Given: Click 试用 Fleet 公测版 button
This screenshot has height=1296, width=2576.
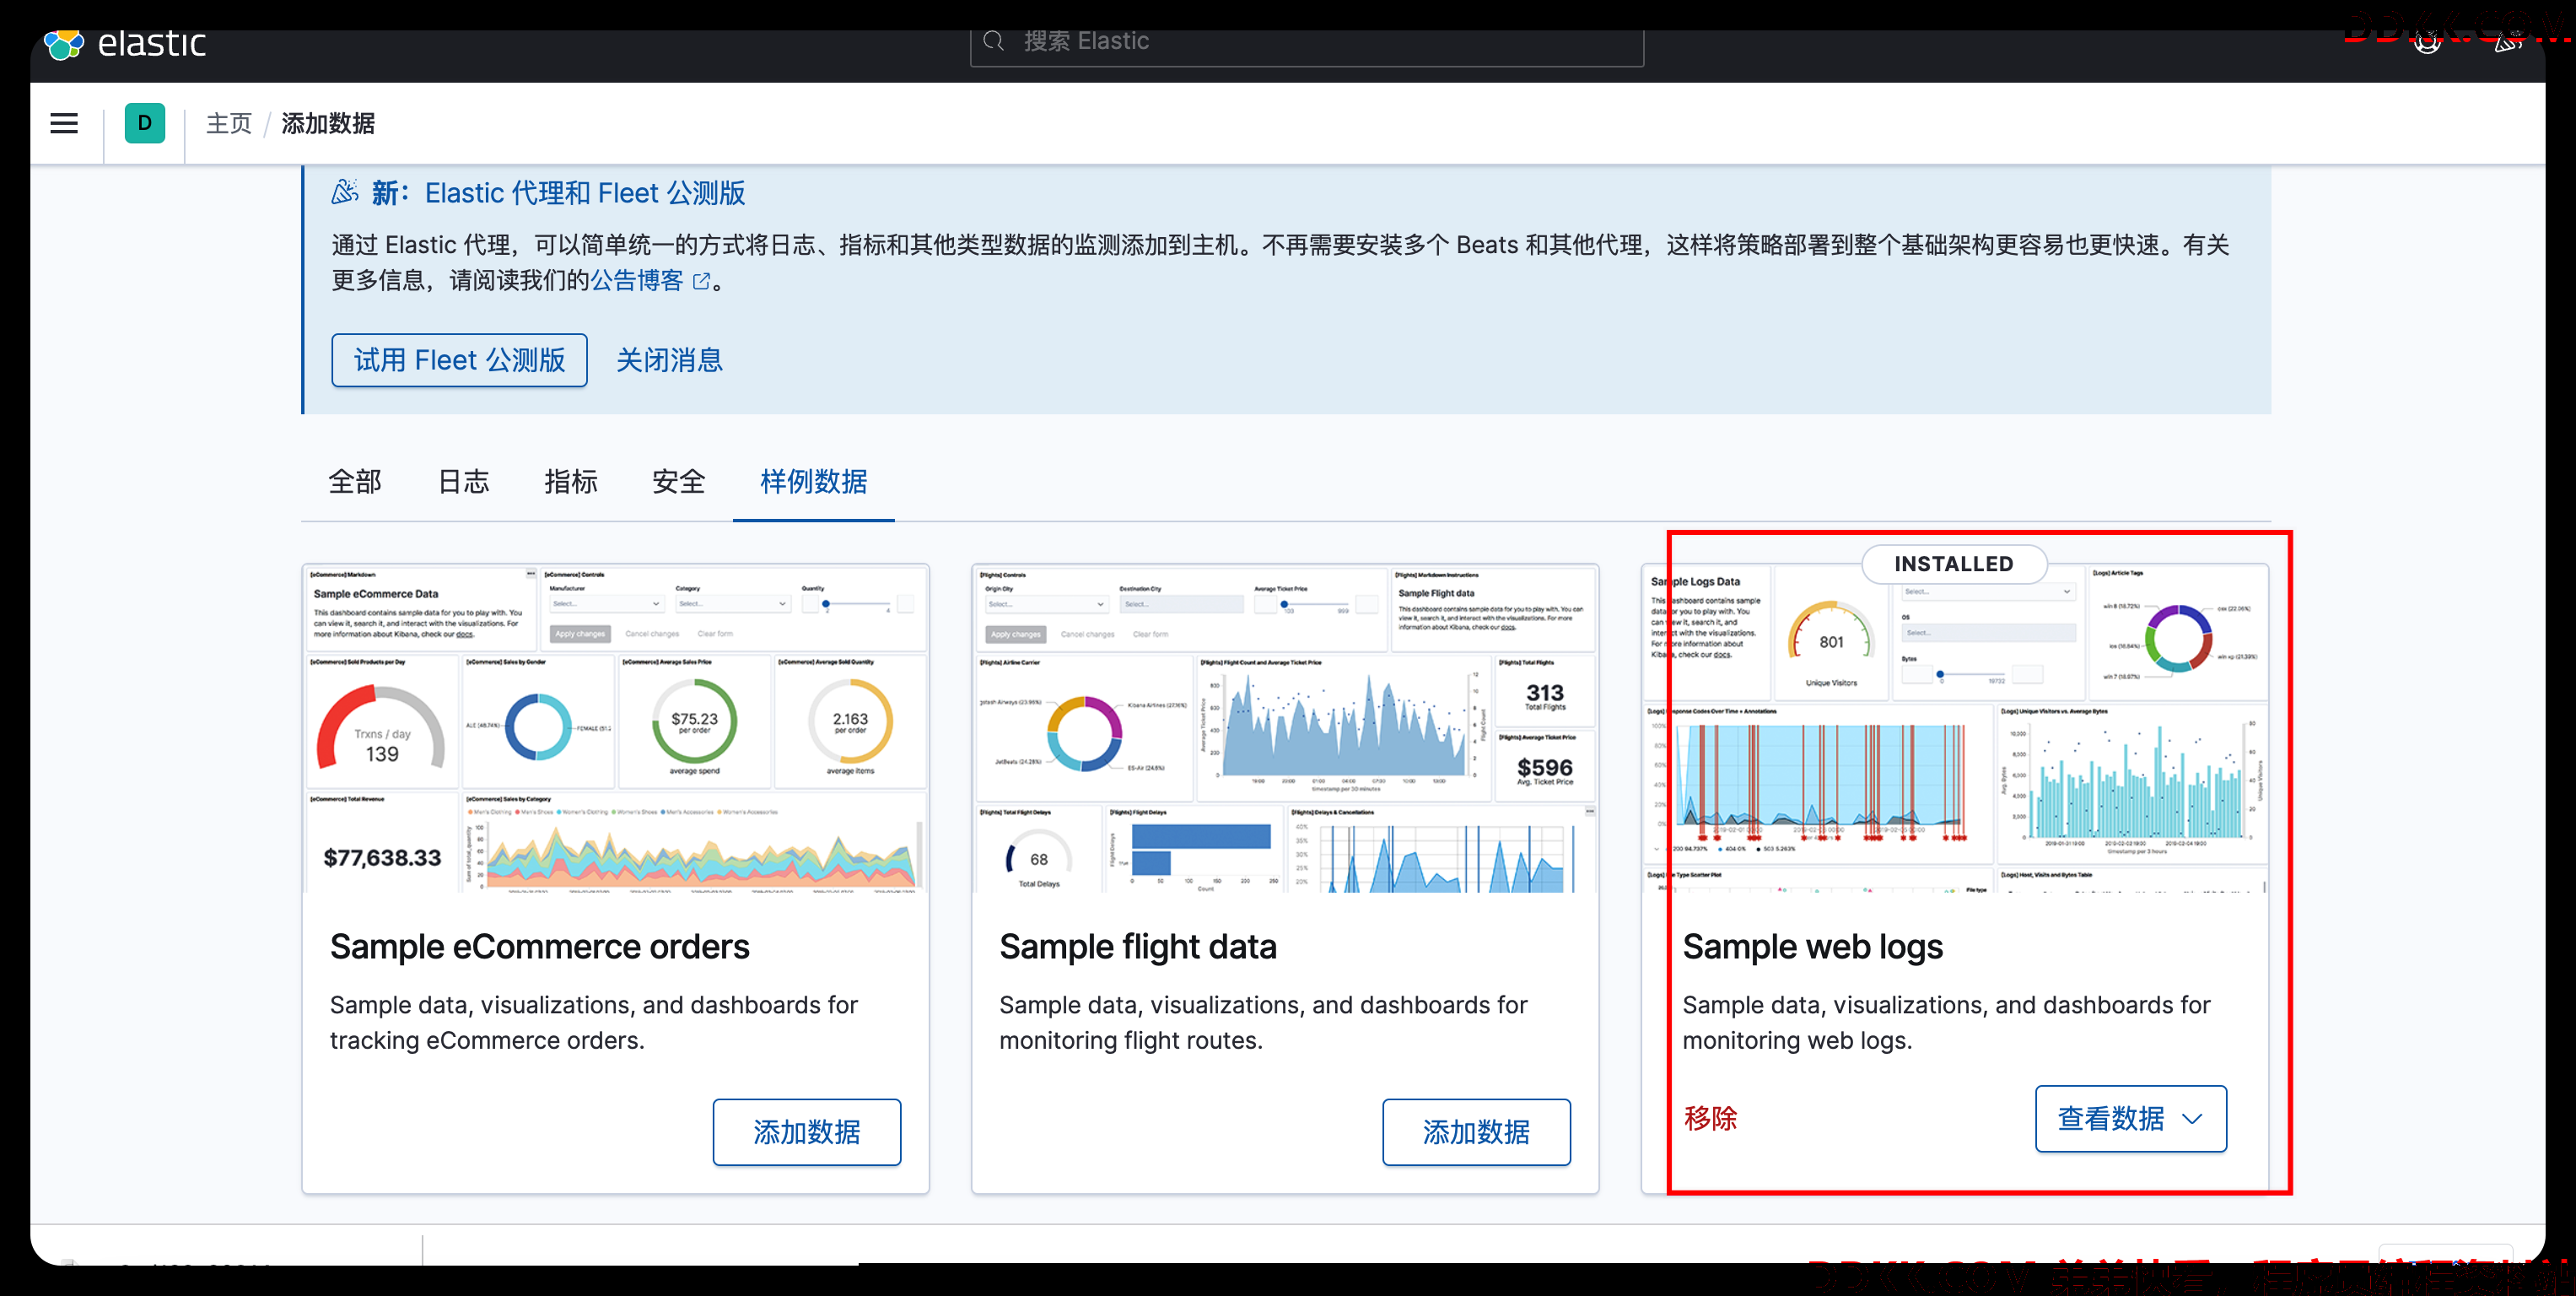Looking at the screenshot, I should point(459,360).
